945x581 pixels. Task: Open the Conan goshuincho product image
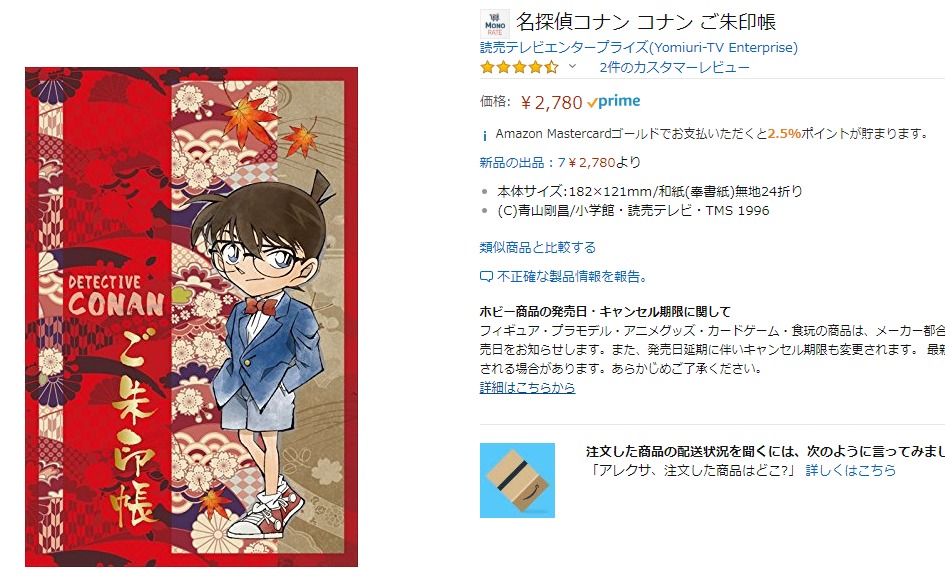click(191, 317)
